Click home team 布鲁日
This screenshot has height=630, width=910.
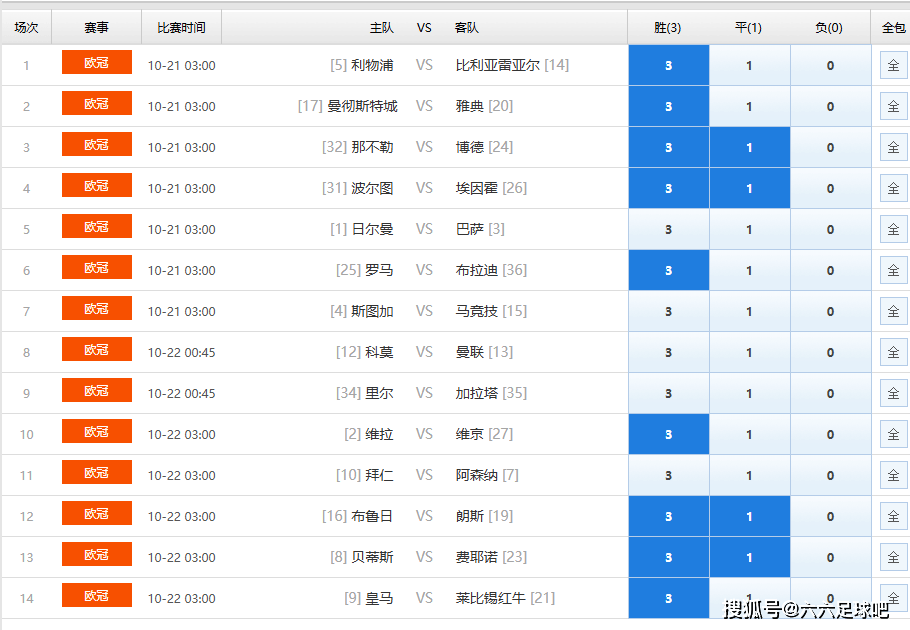[x=372, y=516]
